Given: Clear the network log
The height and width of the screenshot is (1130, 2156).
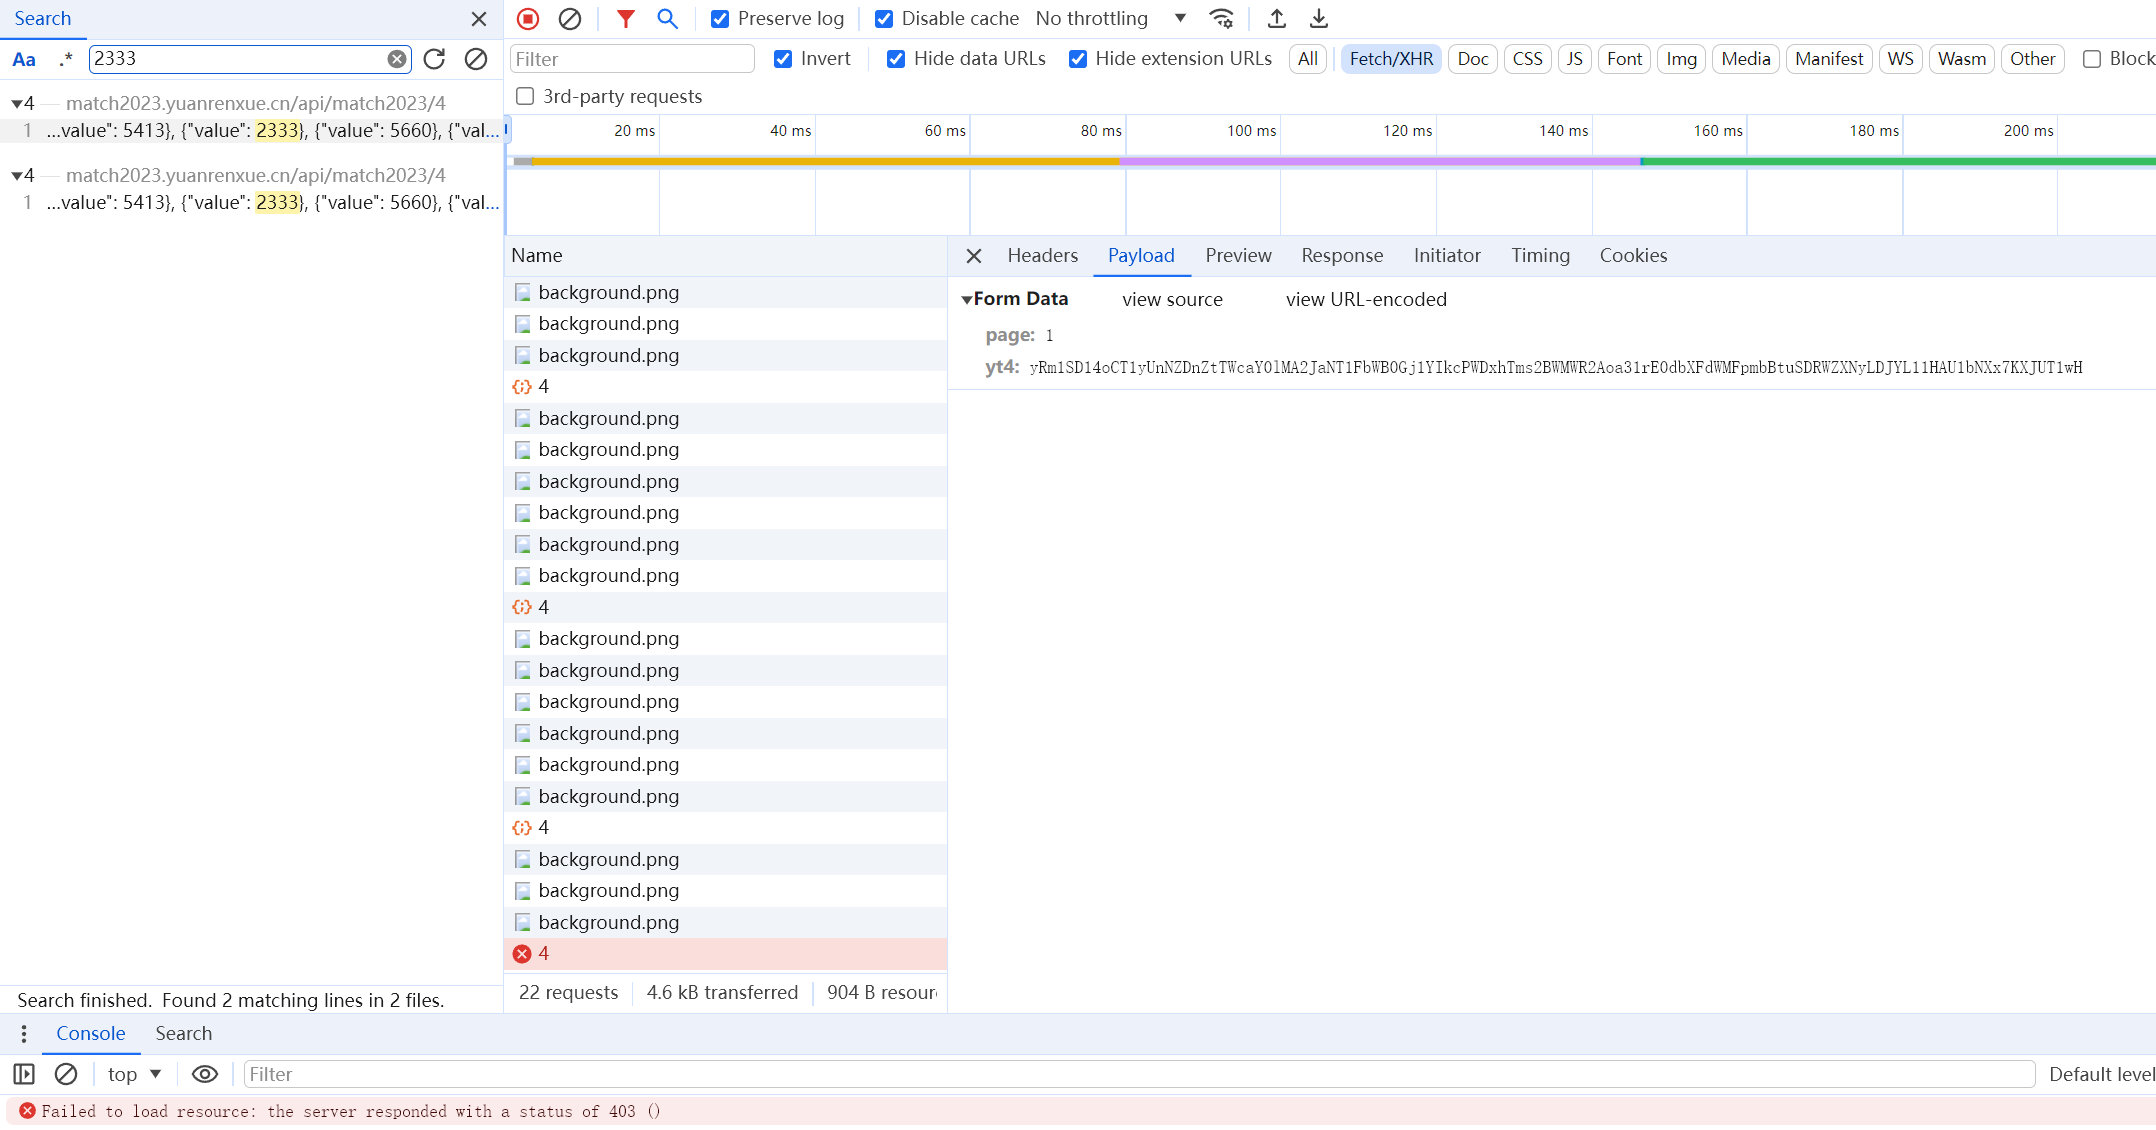Looking at the screenshot, I should (x=570, y=19).
